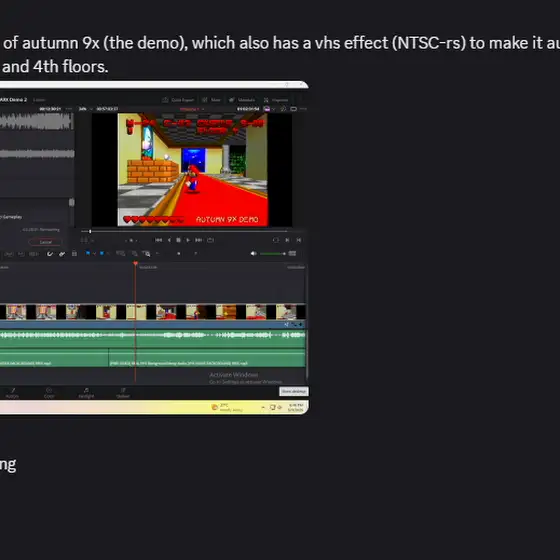Open the blue flag dropdown
Image resolution: width=560 pixels, height=560 pixels.
pos(94,254)
